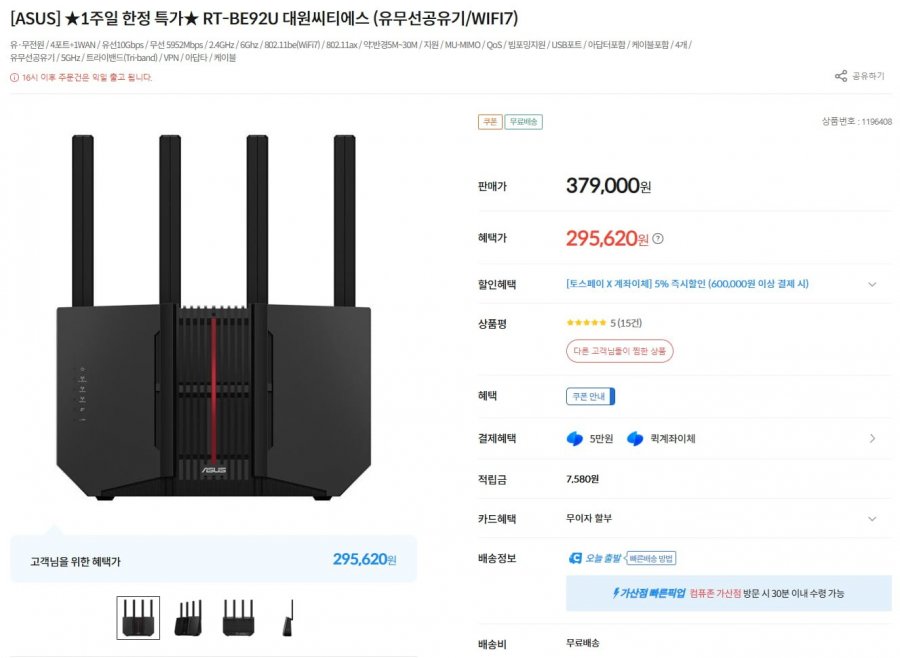Click the warning icon beside 16시 shipping notice
Viewport: 900px width, 658px height.
14,77
